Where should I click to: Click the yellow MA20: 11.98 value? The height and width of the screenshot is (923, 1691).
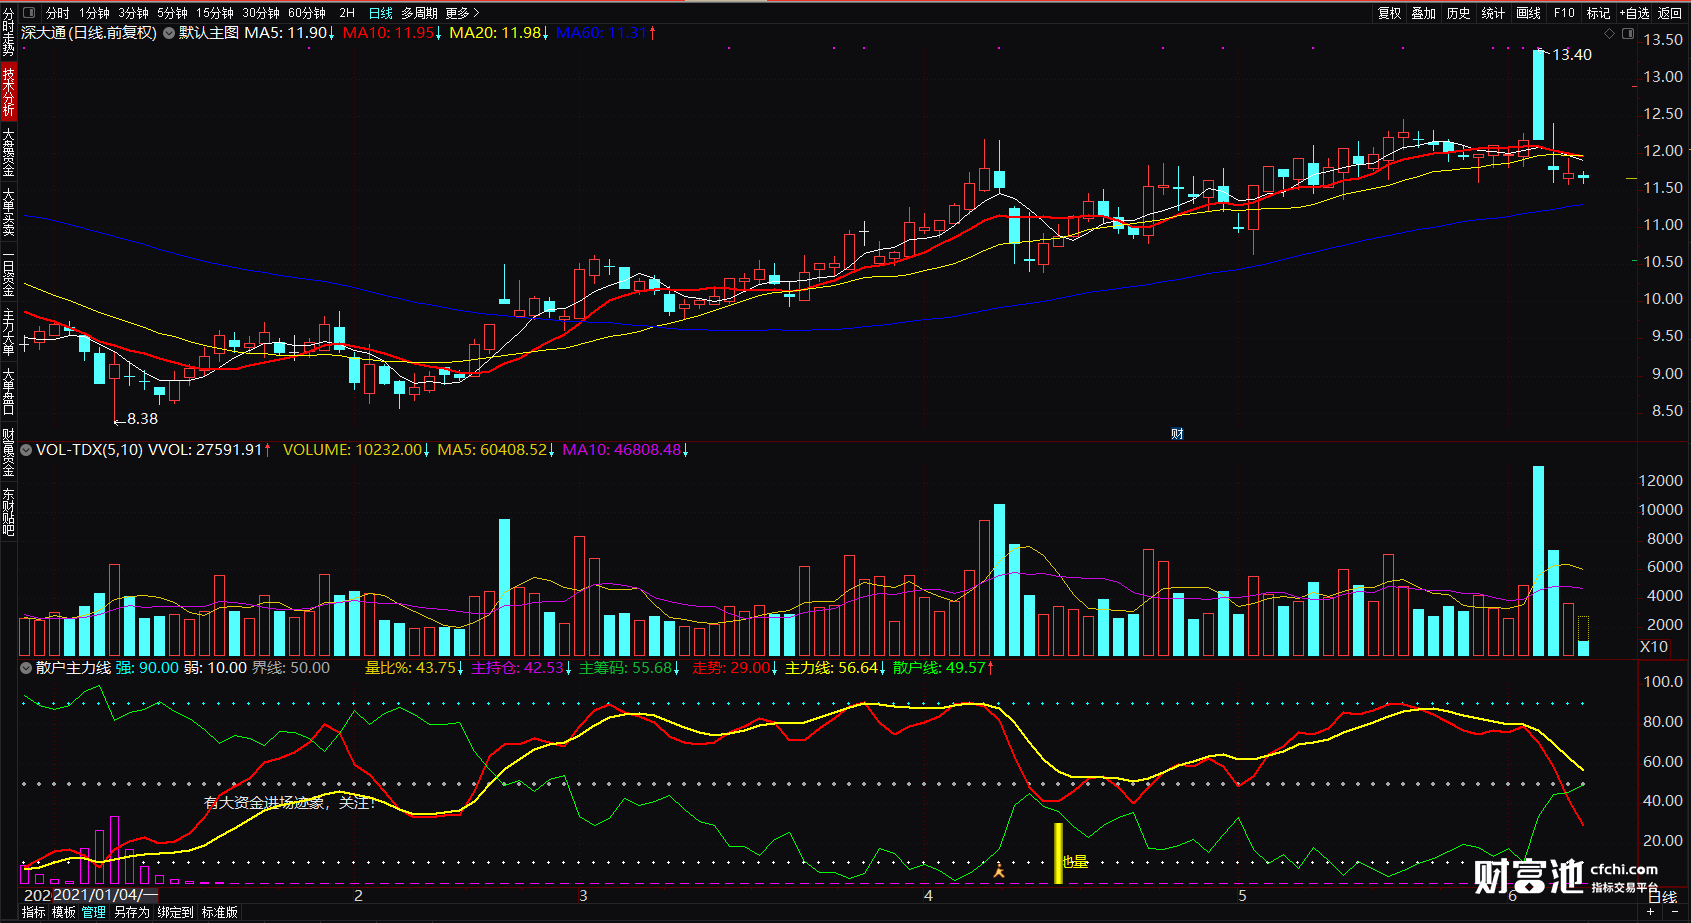pyautogui.click(x=499, y=33)
